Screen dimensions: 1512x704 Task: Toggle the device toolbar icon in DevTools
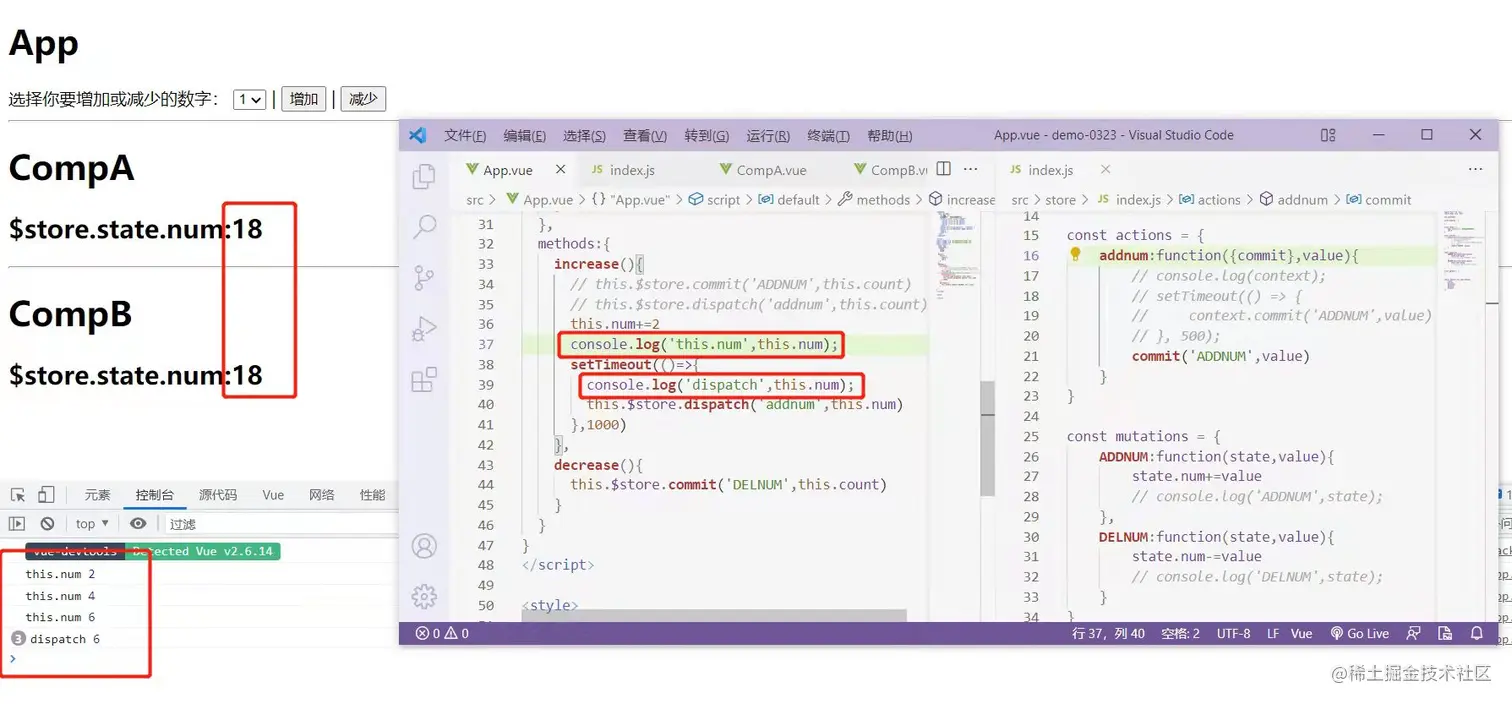(x=46, y=495)
